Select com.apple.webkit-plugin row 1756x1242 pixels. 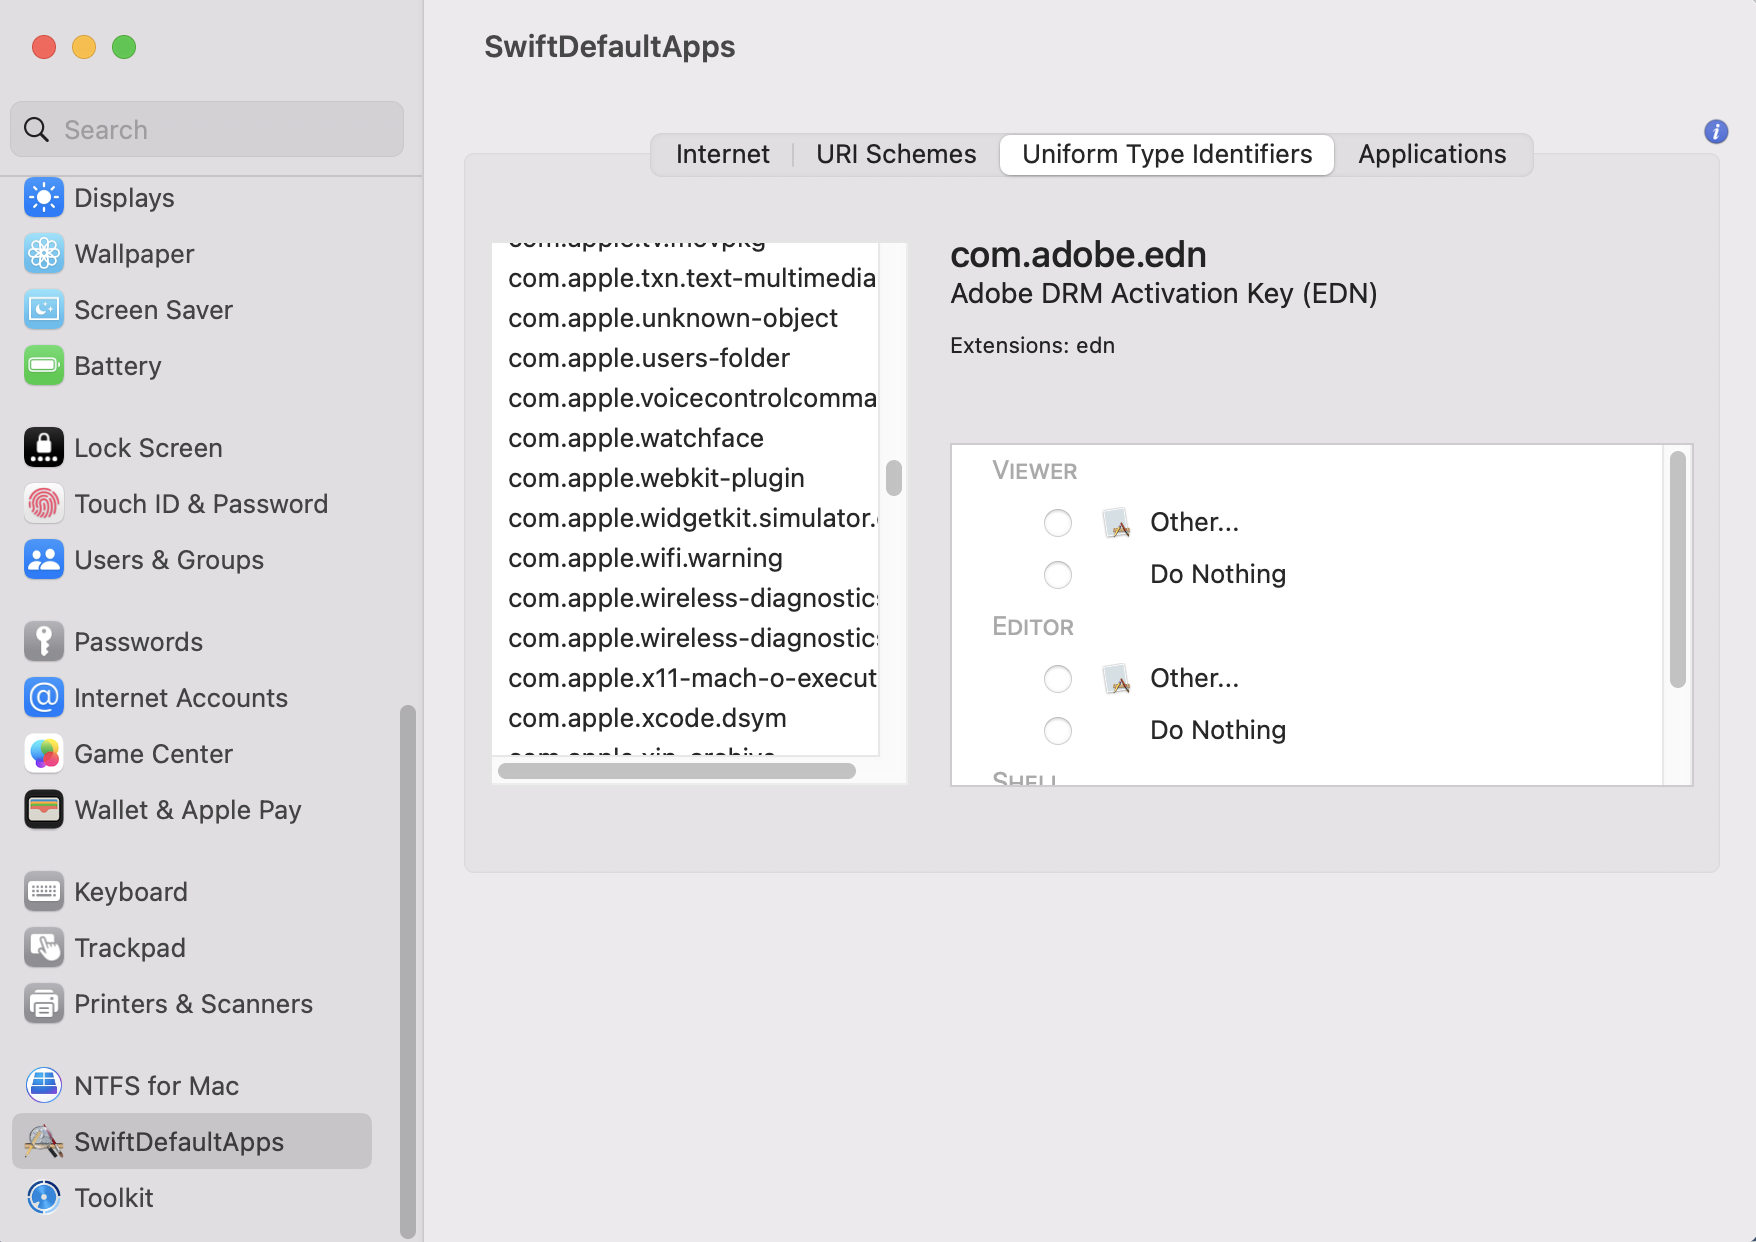(686, 478)
